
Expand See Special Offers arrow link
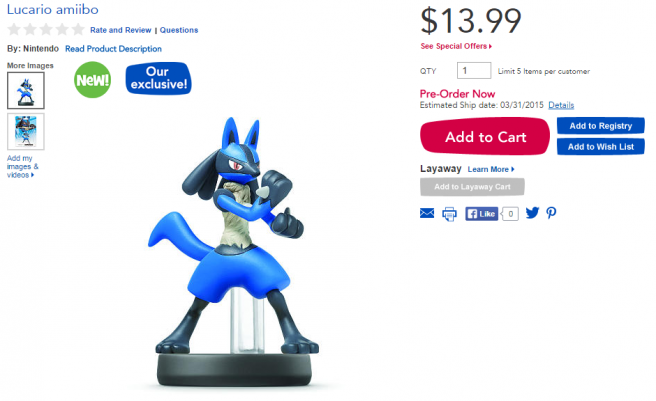click(x=456, y=46)
